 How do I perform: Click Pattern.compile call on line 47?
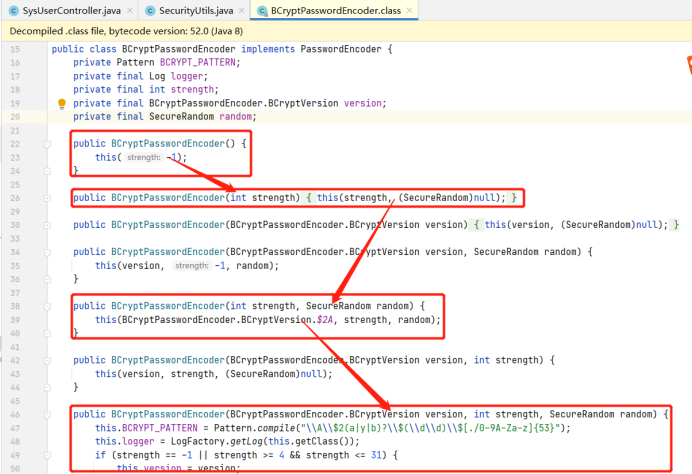pos(255,428)
